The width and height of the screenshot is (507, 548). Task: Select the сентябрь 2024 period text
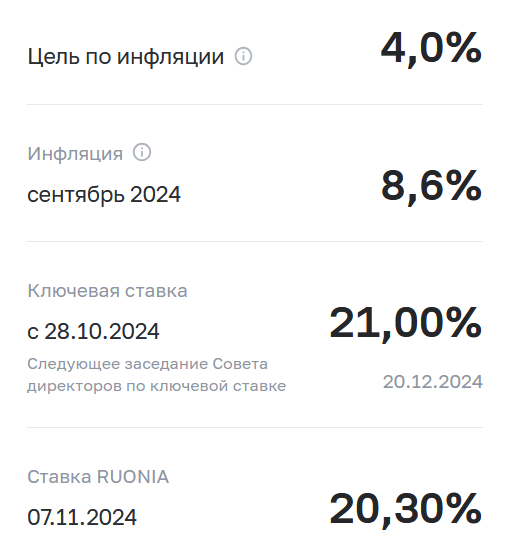point(104,194)
